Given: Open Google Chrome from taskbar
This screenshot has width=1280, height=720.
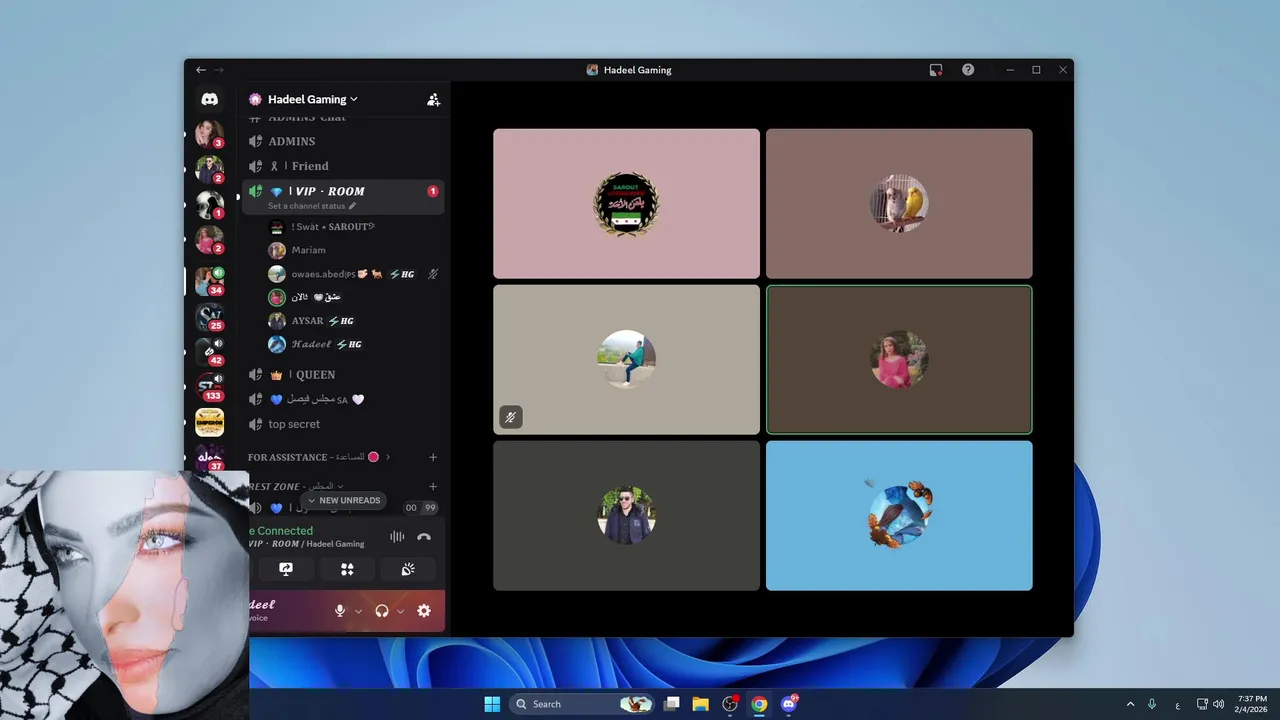Looking at the screenshot, I should [x=759, y=704].
